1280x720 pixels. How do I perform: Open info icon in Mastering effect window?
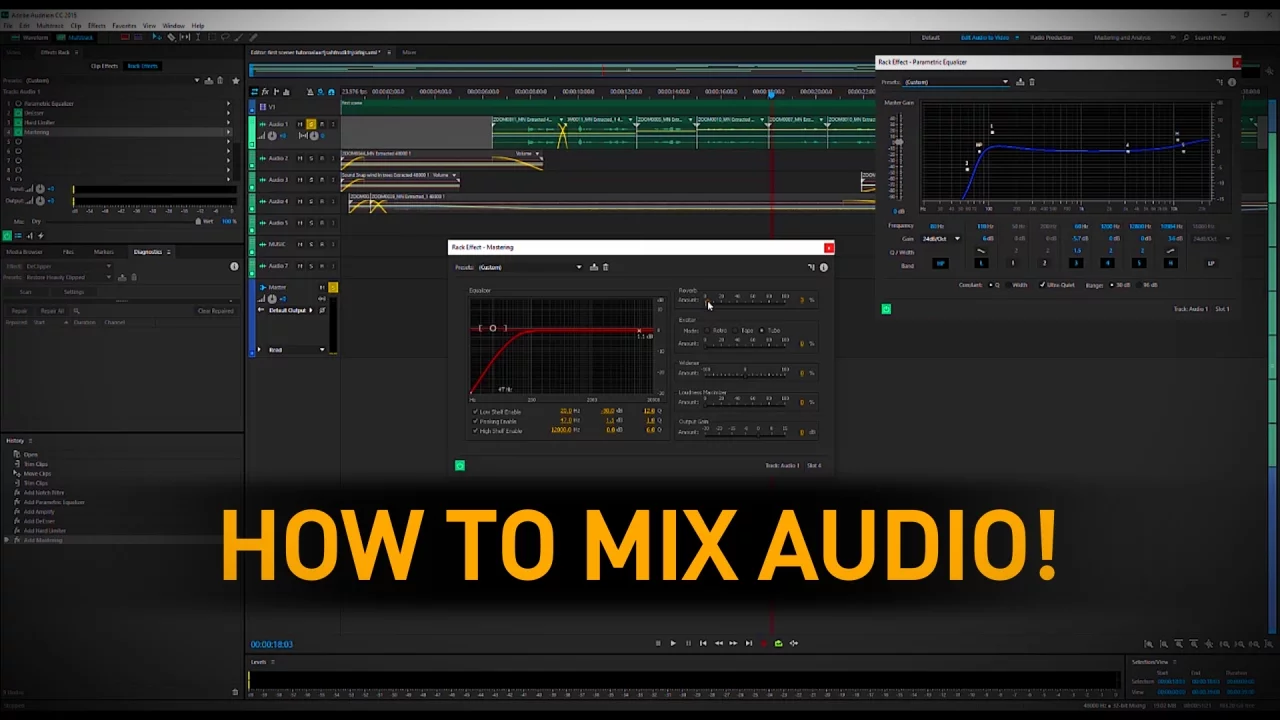[824, 267]
